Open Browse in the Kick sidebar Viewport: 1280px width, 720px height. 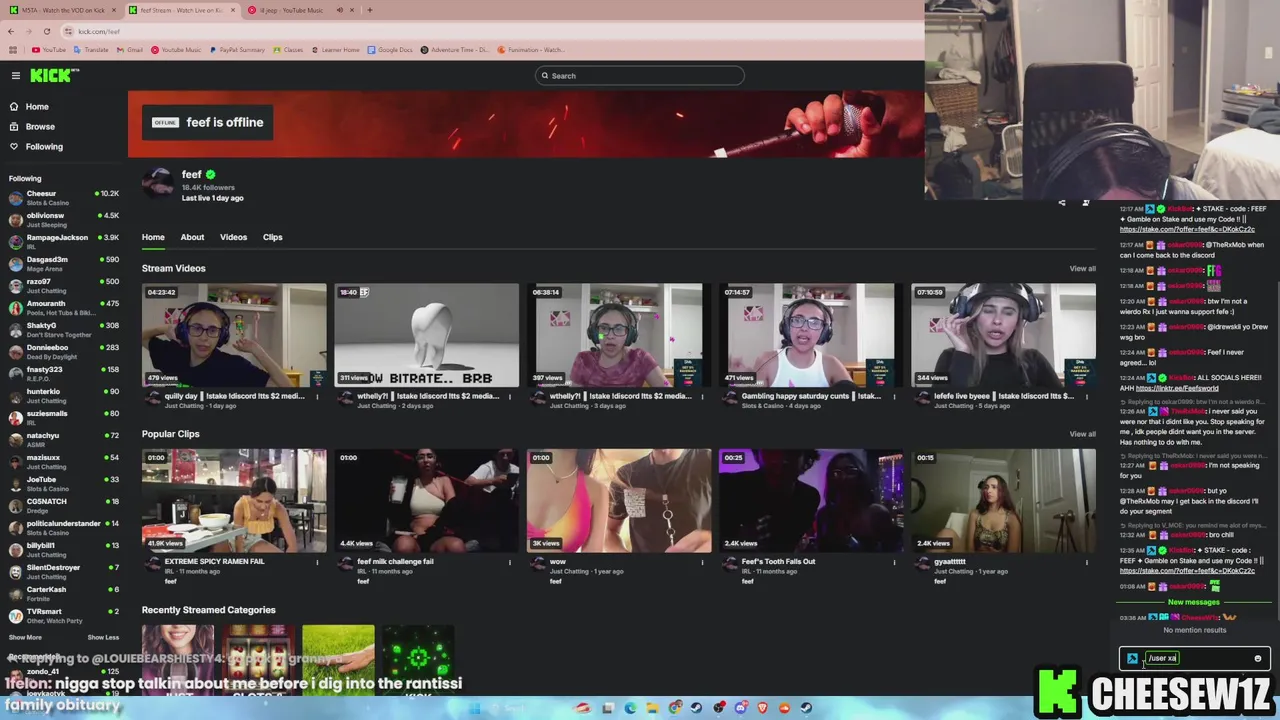(40, 126)
